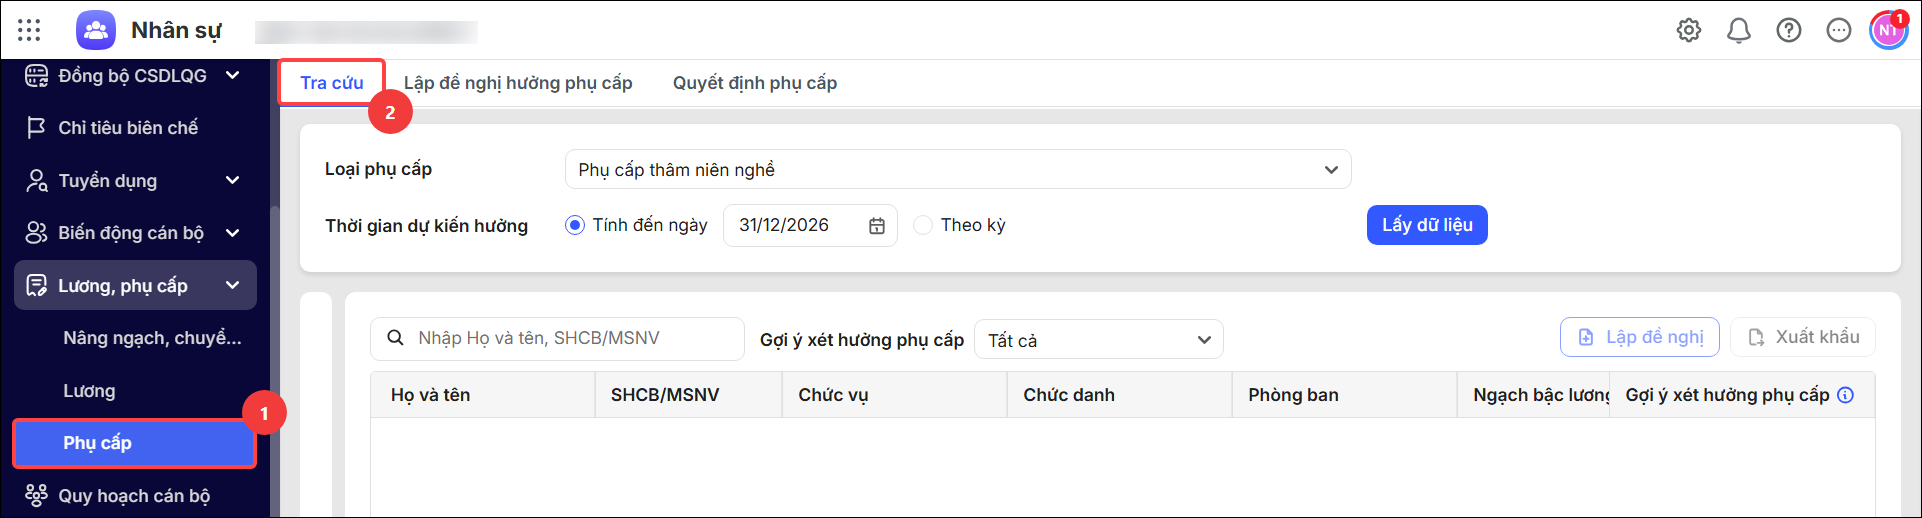Open the chat bubble more icon
The height and width of the screenshot is (518, 1922).
tap(1839, 30)
